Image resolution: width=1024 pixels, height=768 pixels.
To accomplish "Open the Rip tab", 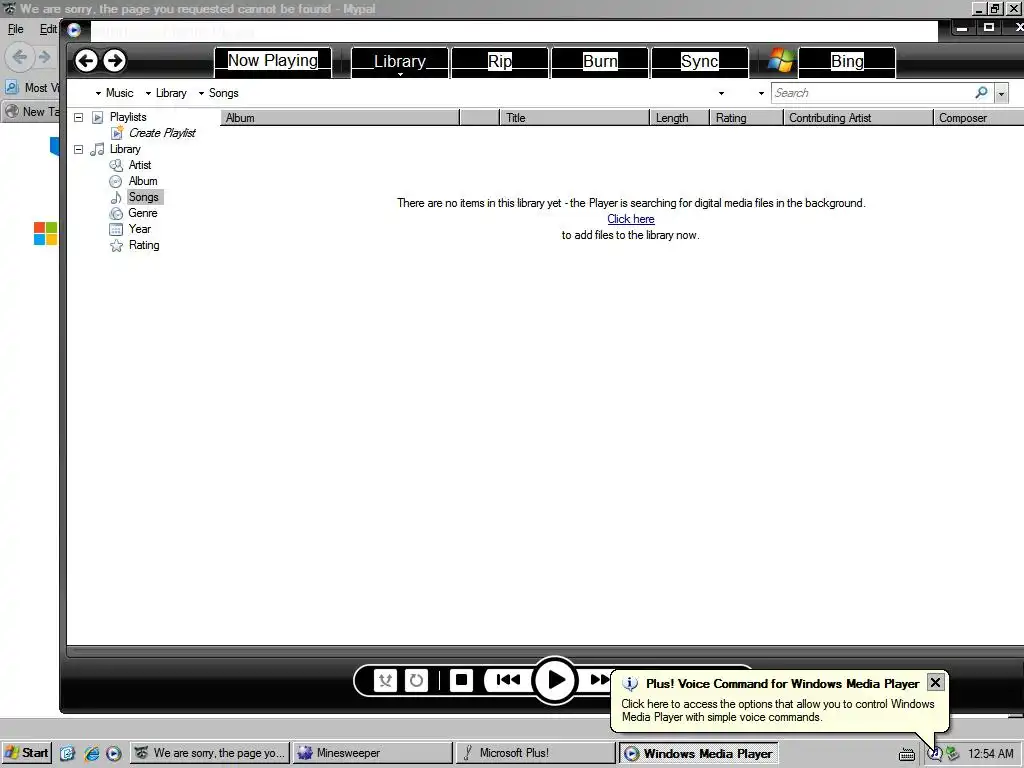I will tap(500, 62).
